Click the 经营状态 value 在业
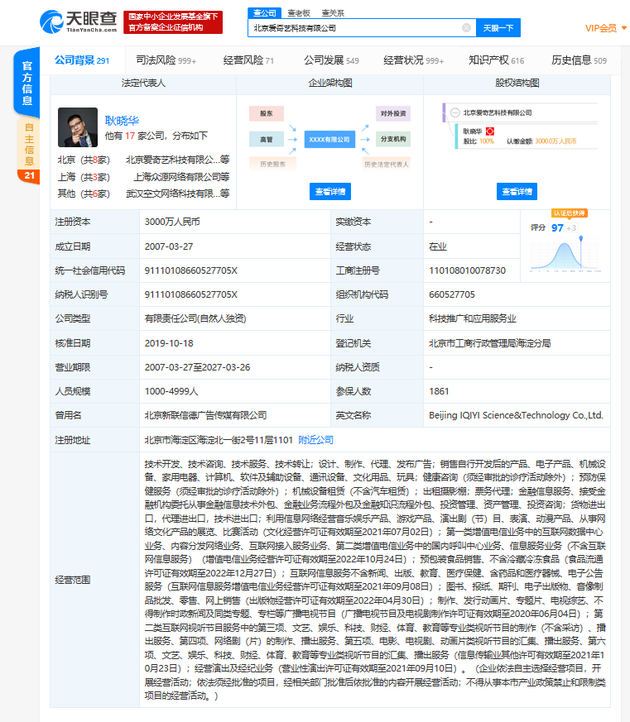This screenshot has width=630, height=722. tap(438, 246)
